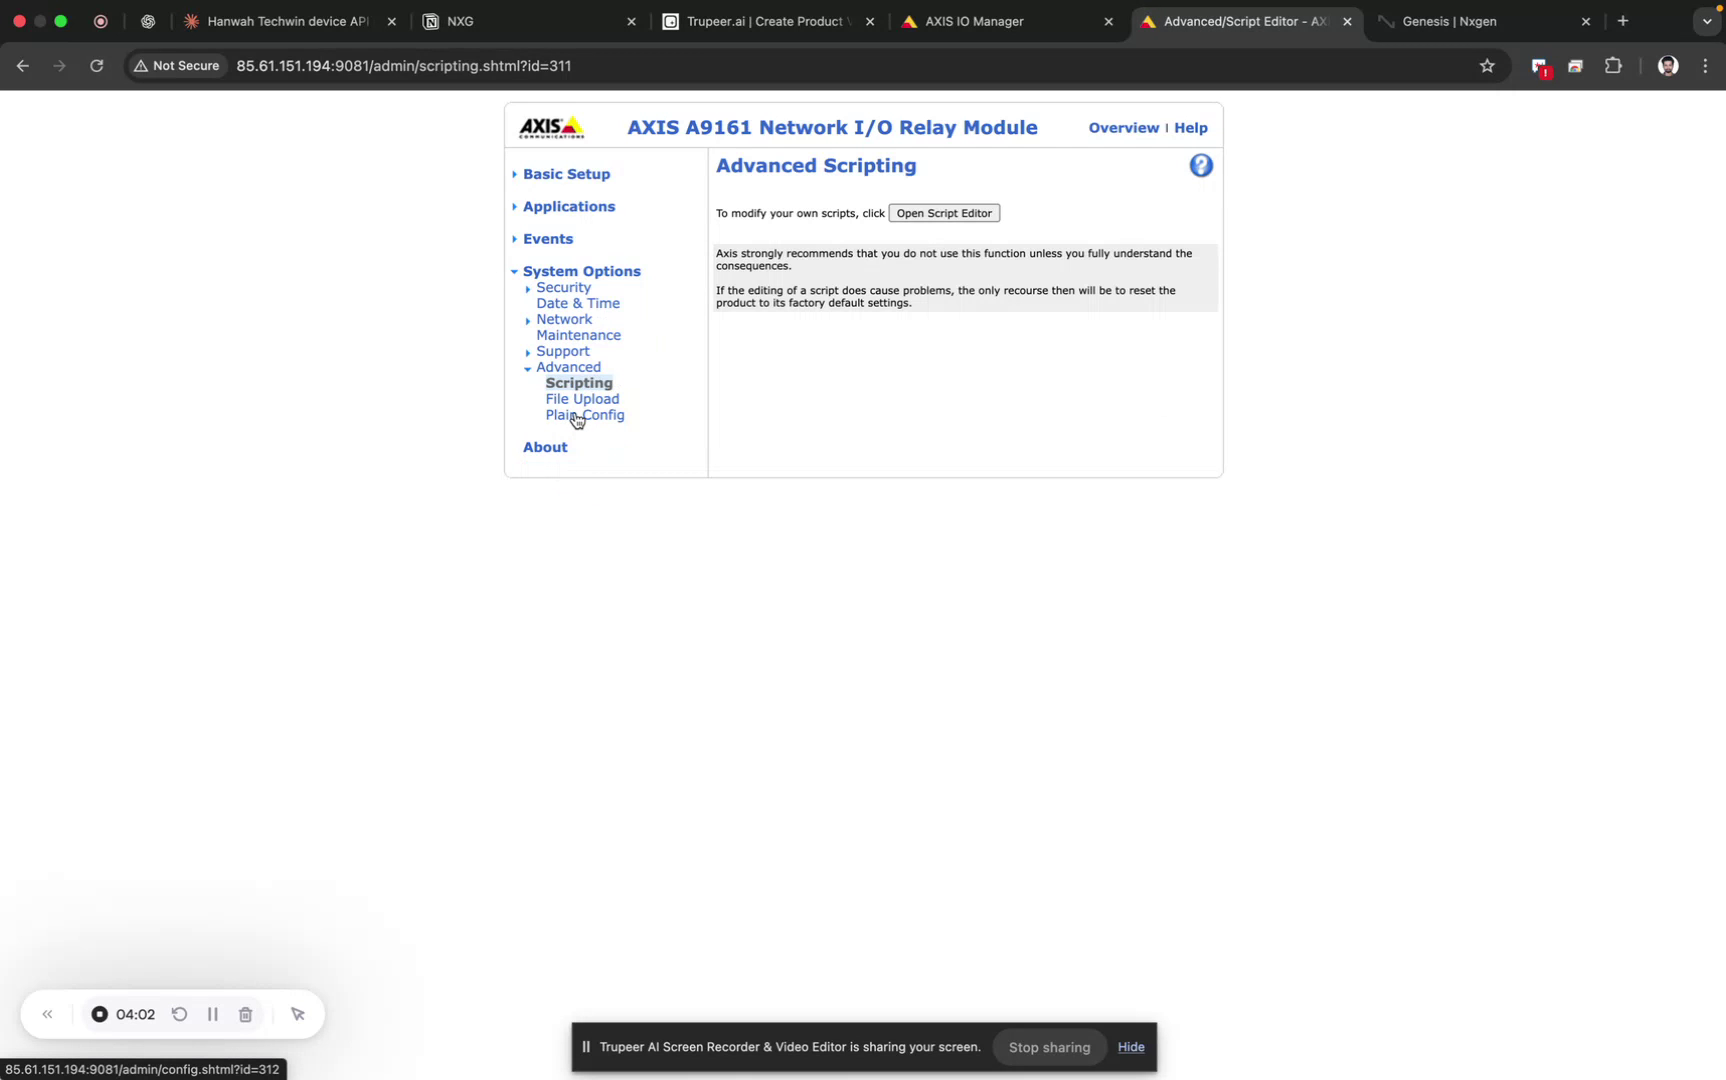Click the Stop sharing button
1726x1080 pixels.
1048,1047
